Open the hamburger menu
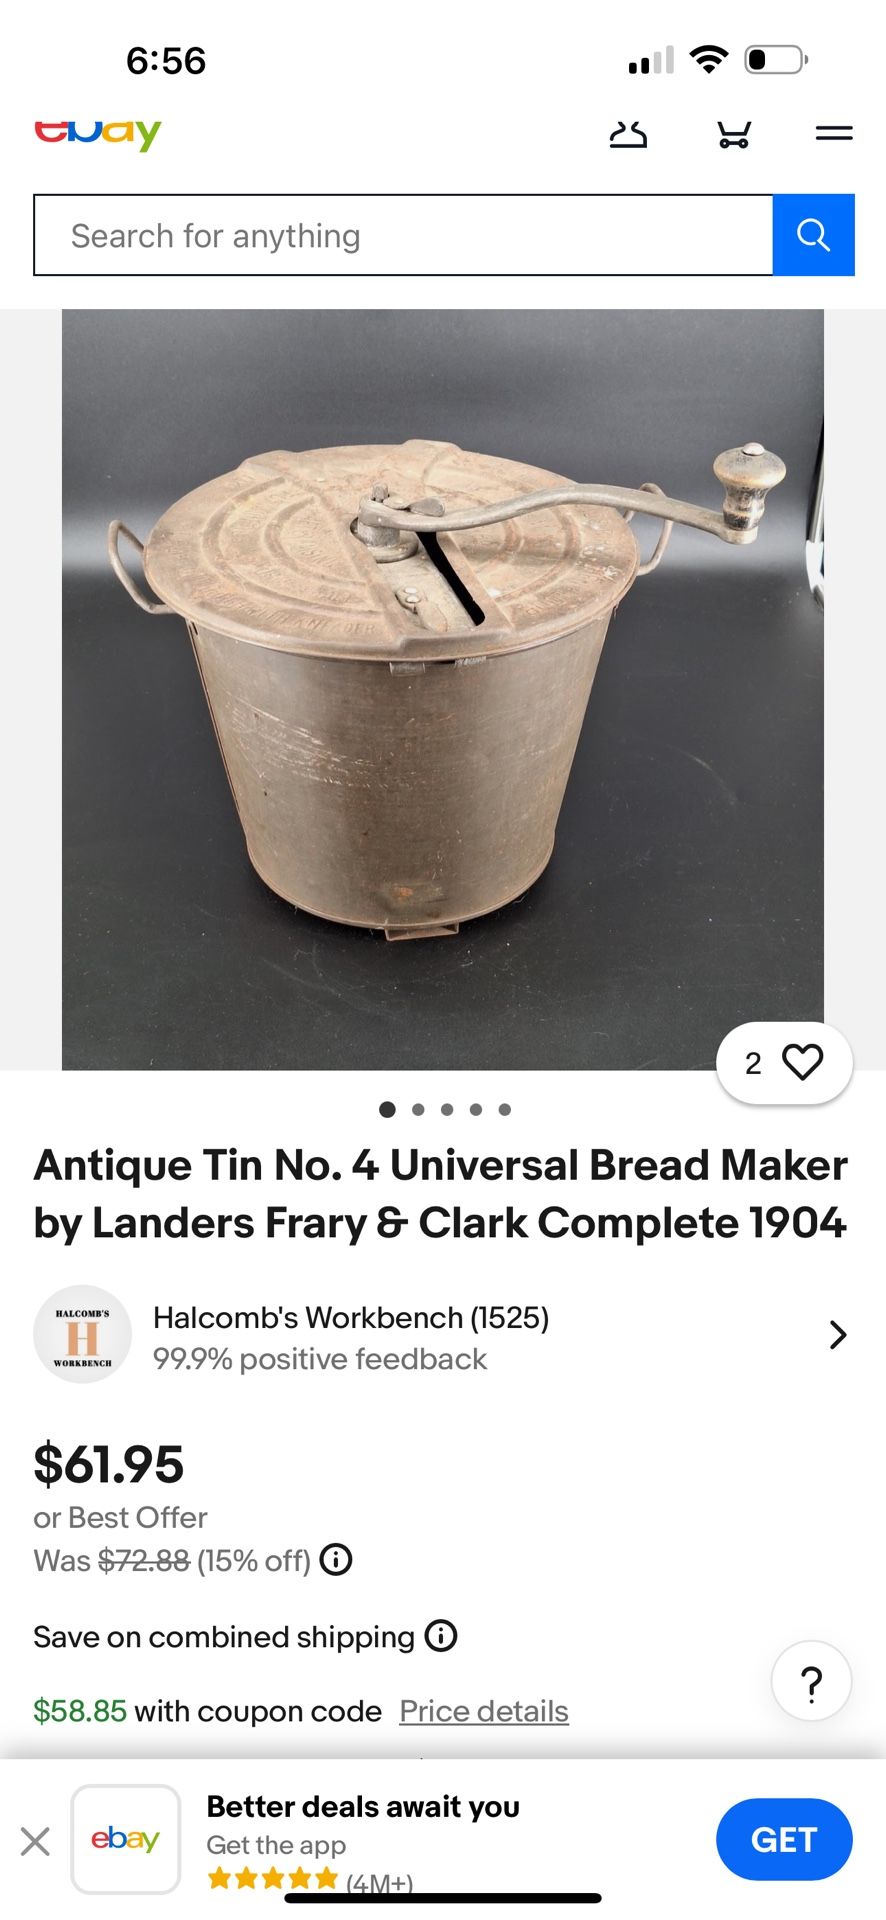 pos(833,133)
